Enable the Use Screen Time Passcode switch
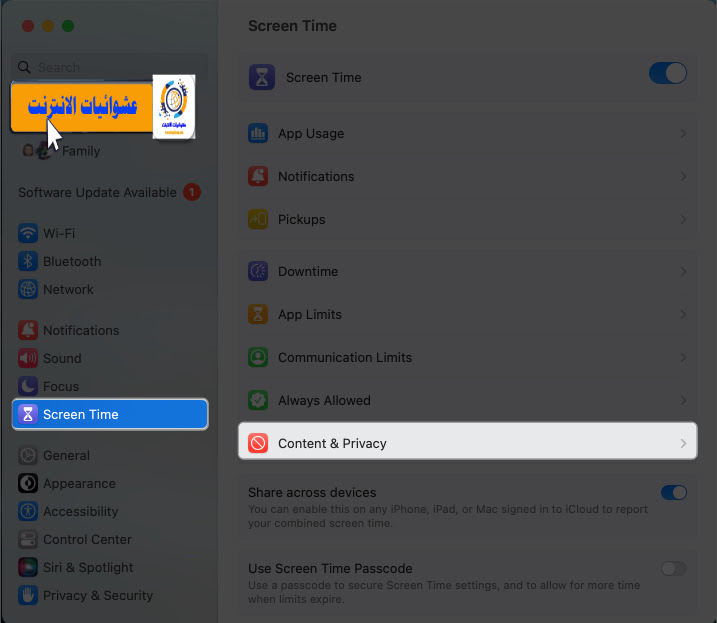Viewport: 717px width, 623px height. click(x=674, y=569)
